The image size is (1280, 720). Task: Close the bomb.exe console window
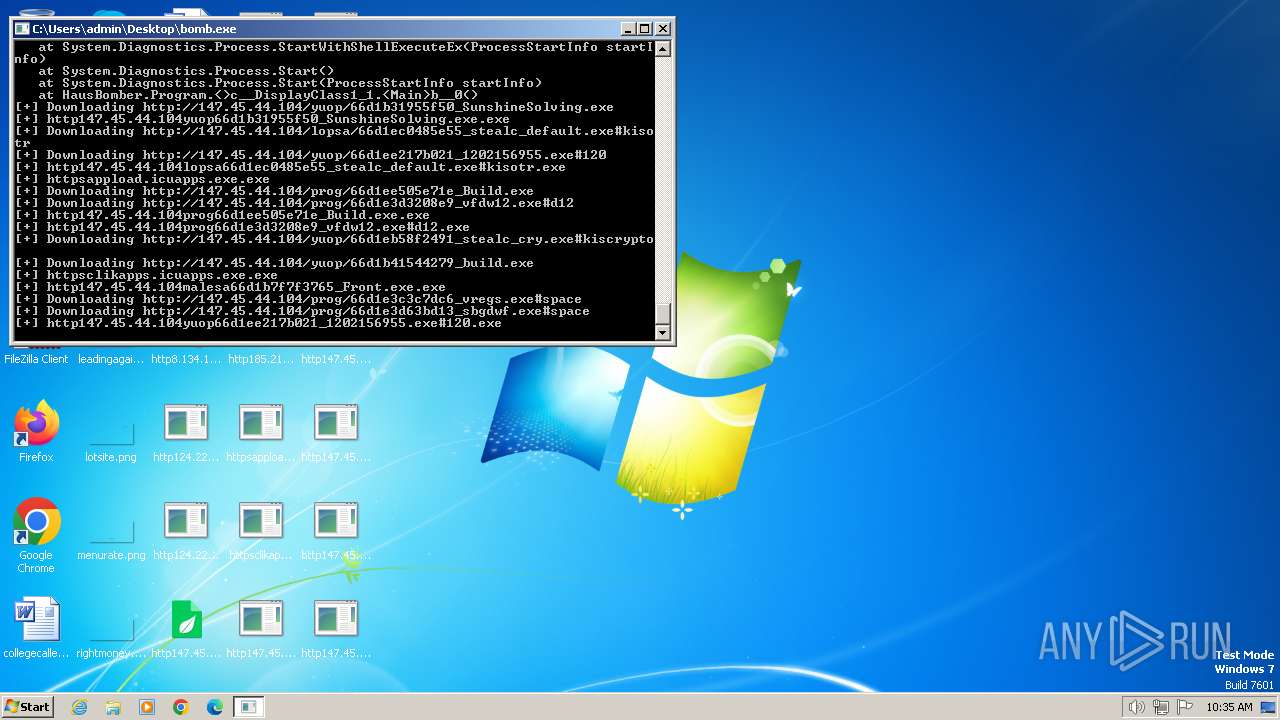(662, 29)
